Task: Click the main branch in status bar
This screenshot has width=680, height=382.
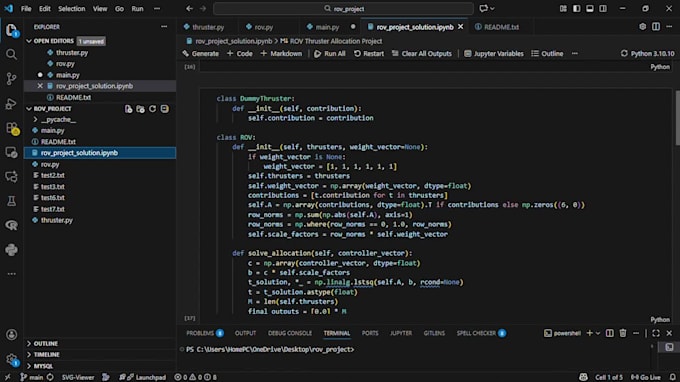Action: tap(31, 377)
